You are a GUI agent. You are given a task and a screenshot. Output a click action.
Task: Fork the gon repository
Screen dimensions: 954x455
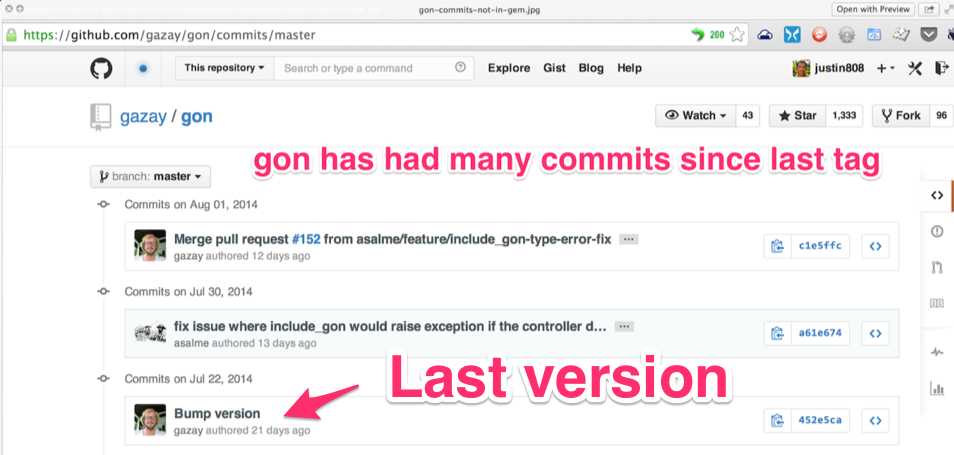[x=901, y=116]
